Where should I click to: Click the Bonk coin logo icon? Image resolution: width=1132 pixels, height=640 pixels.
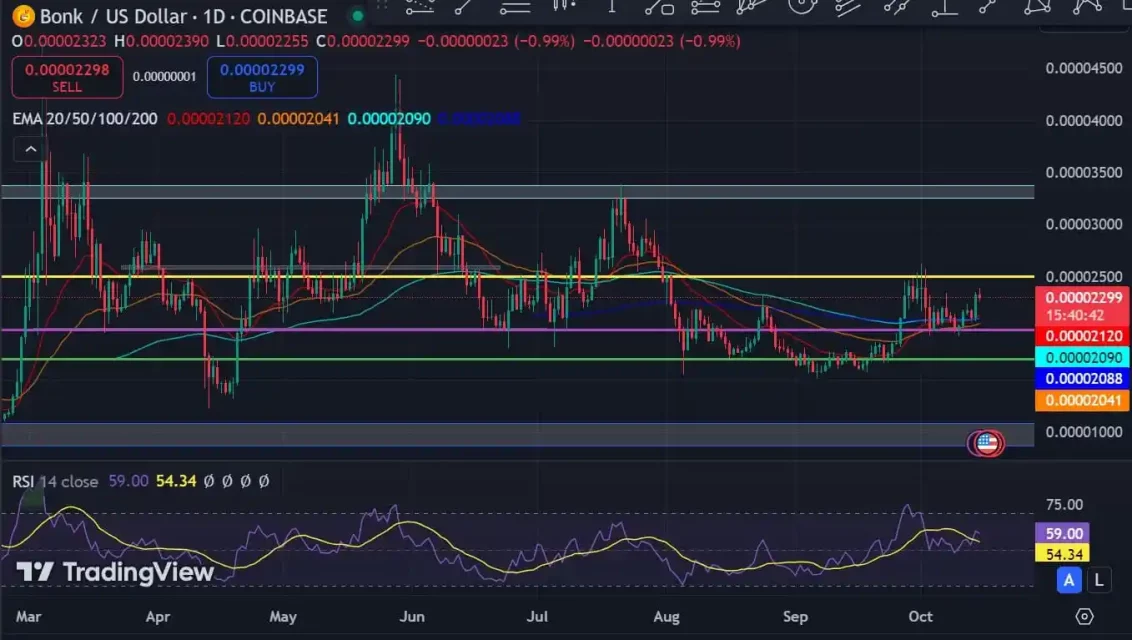(x=23, y=15)
